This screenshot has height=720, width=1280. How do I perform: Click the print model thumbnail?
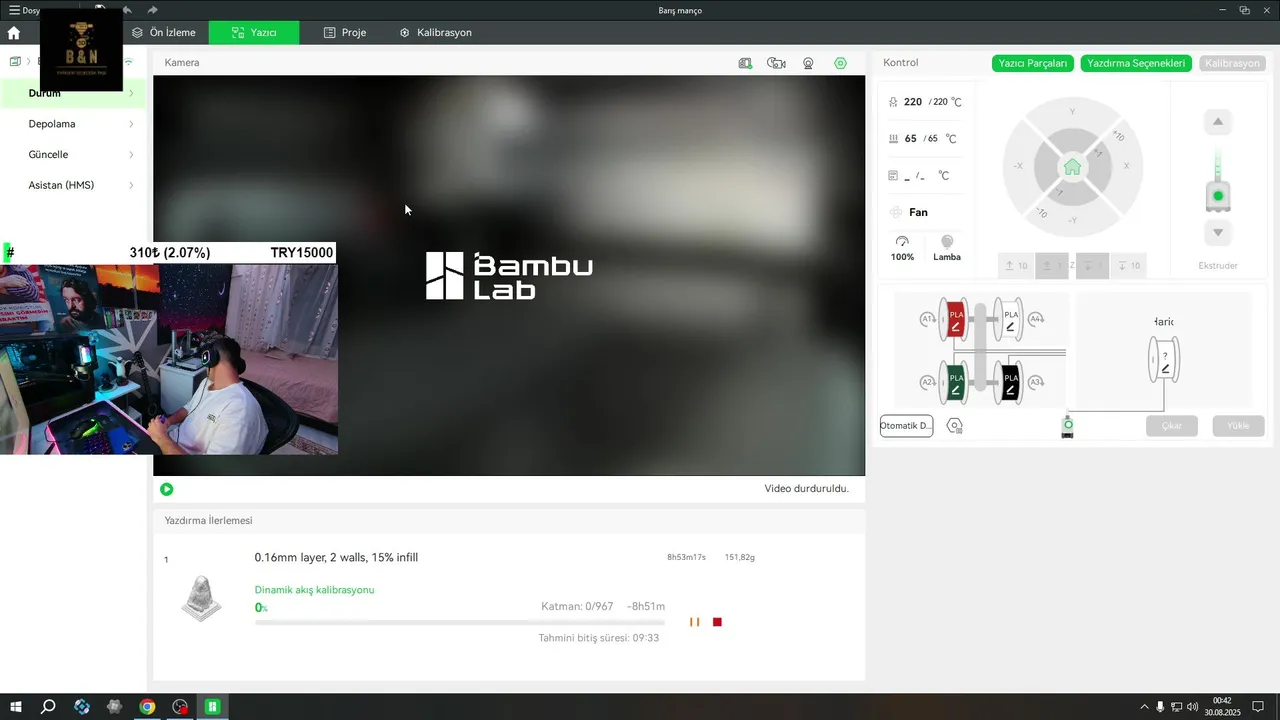pyautogui.click(x=201, y=598)
